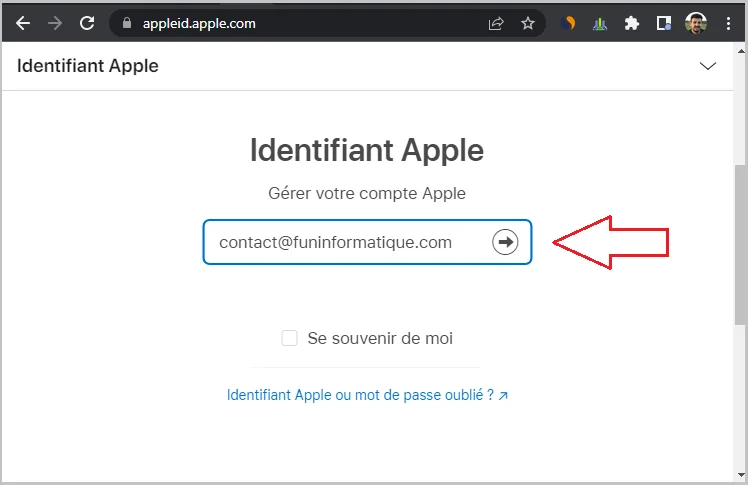Viewport: 748px width, 485px height.
Task: Click the Gérer votre compte Apple text
Action: 367,193
